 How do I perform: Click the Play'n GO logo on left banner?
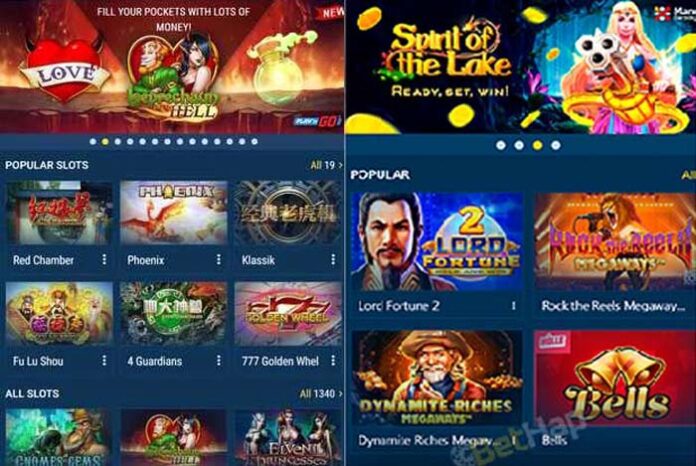tap(317, 121)
